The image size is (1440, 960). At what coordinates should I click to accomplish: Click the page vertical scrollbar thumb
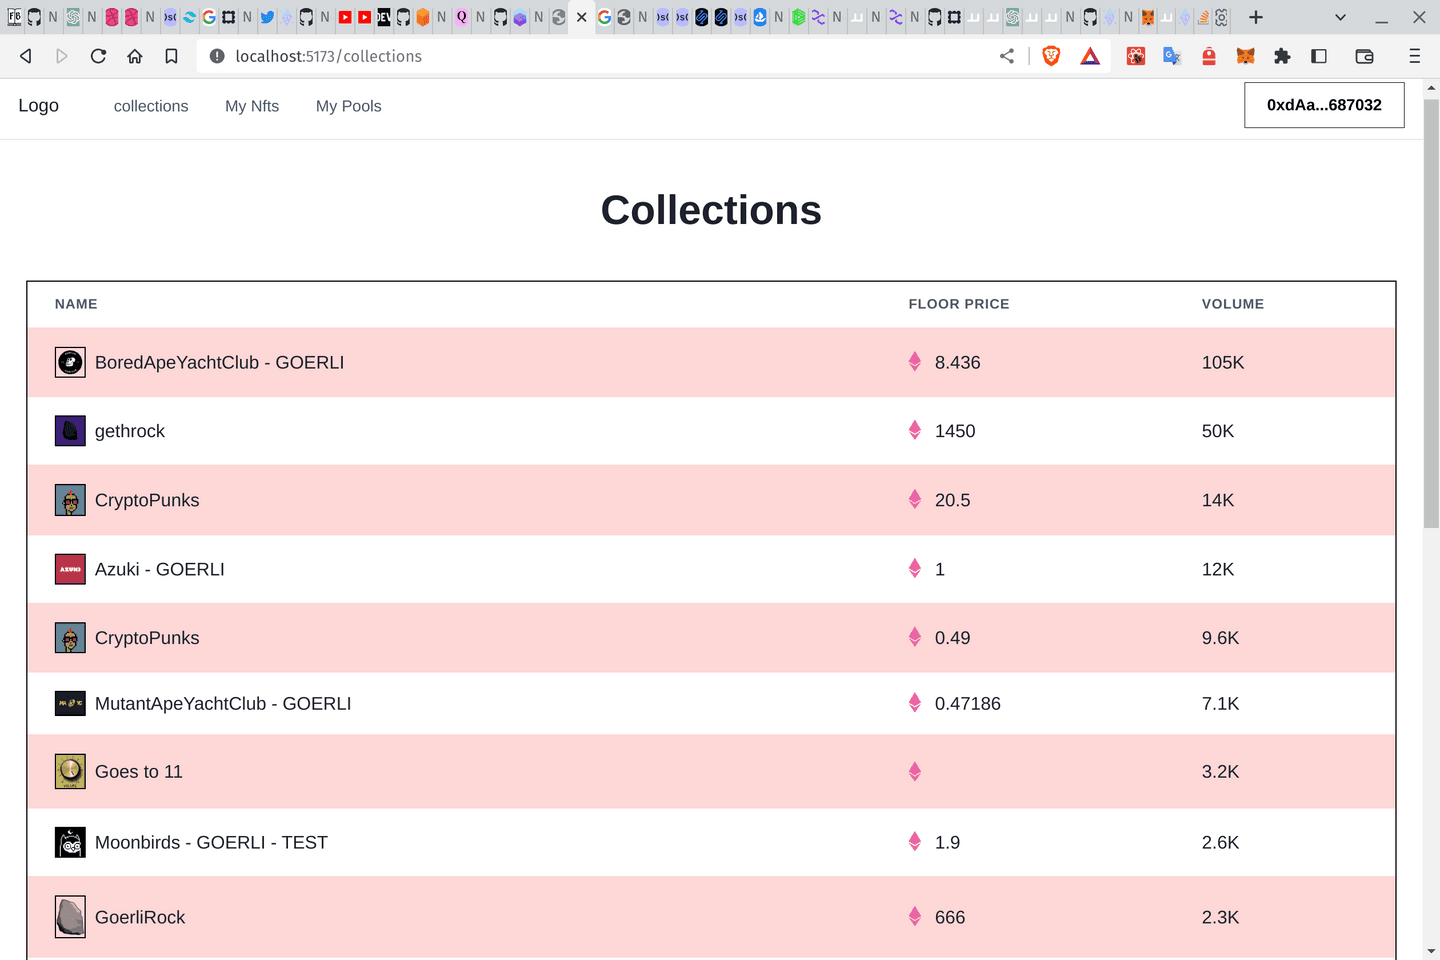pos(1431,313)
